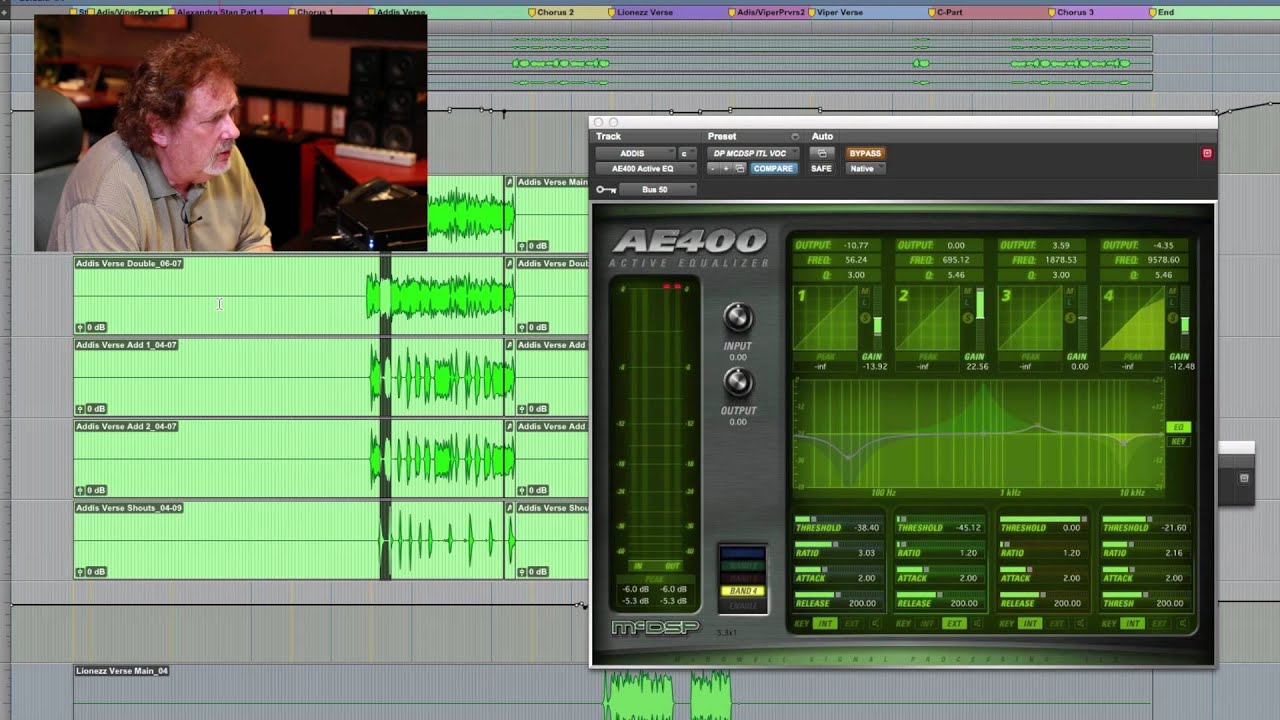The width and height of the screenshot is (1280, 720).
Task: Open the insert position c dropdown
Action: coord(687,154)
